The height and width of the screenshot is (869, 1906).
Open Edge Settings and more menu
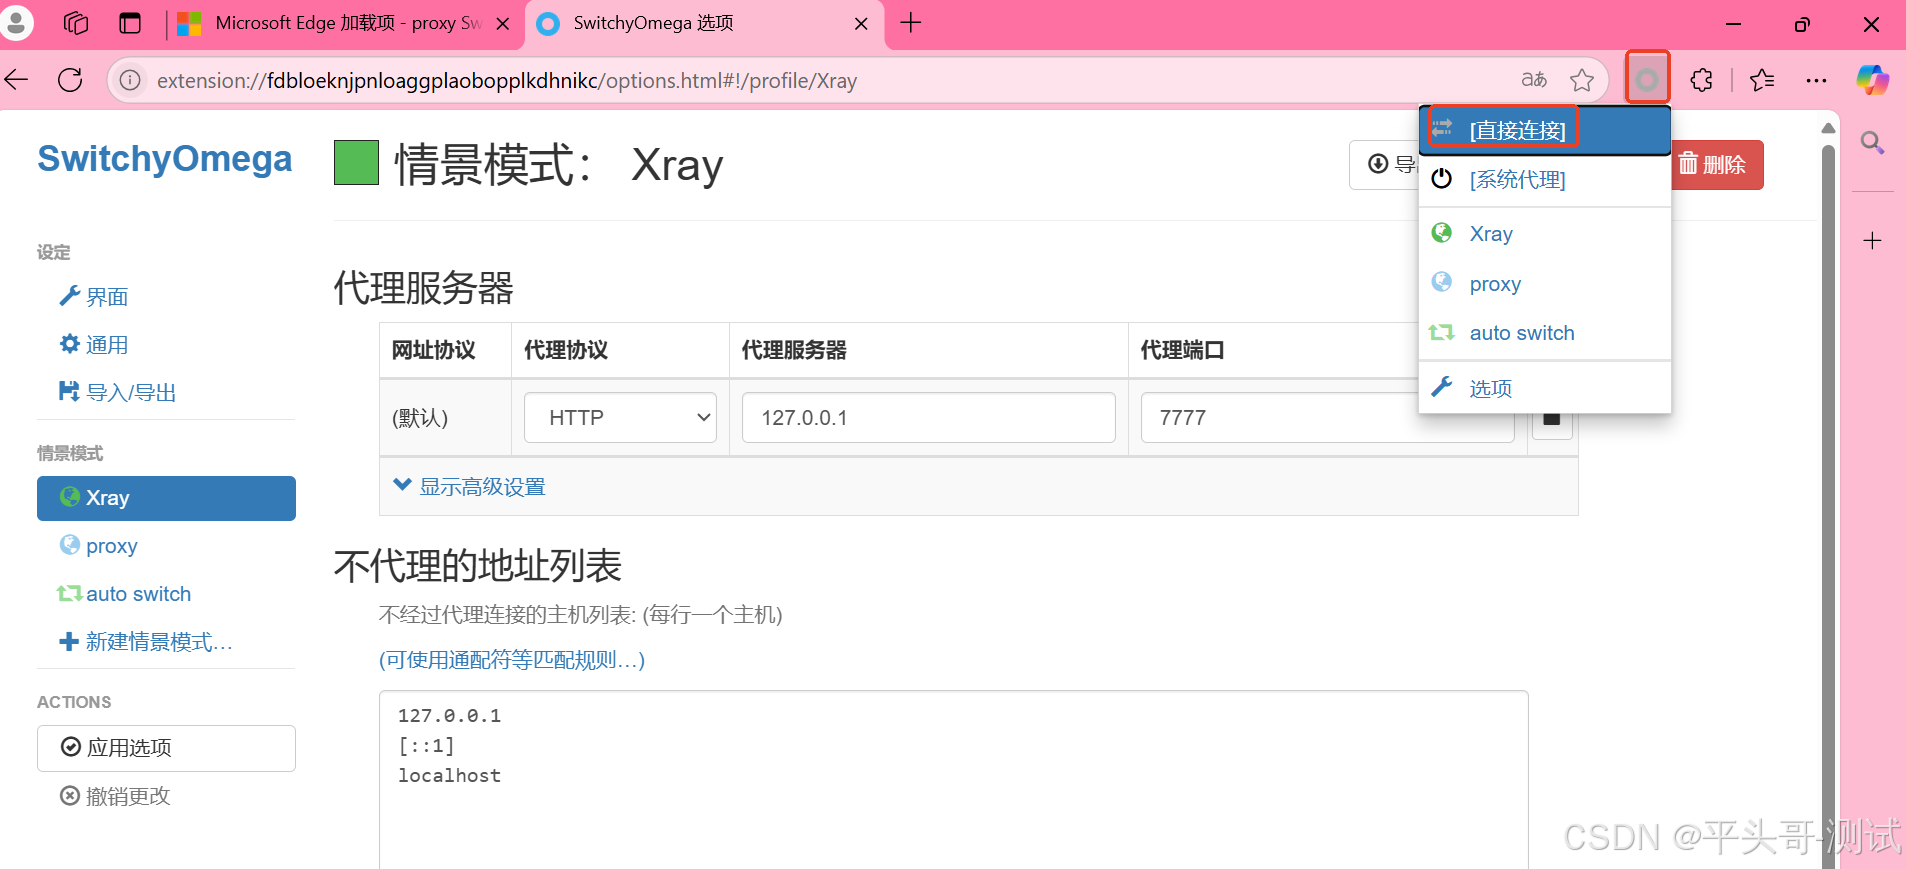(x=1816, y=80)
